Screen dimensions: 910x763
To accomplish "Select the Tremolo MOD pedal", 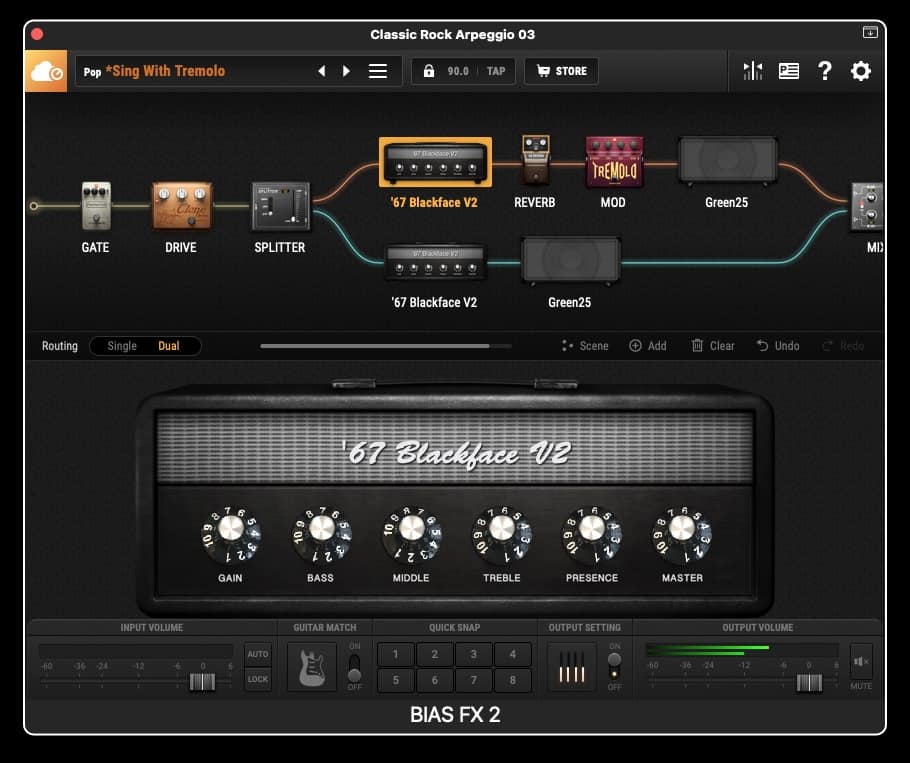I will [x=614, y=162].
